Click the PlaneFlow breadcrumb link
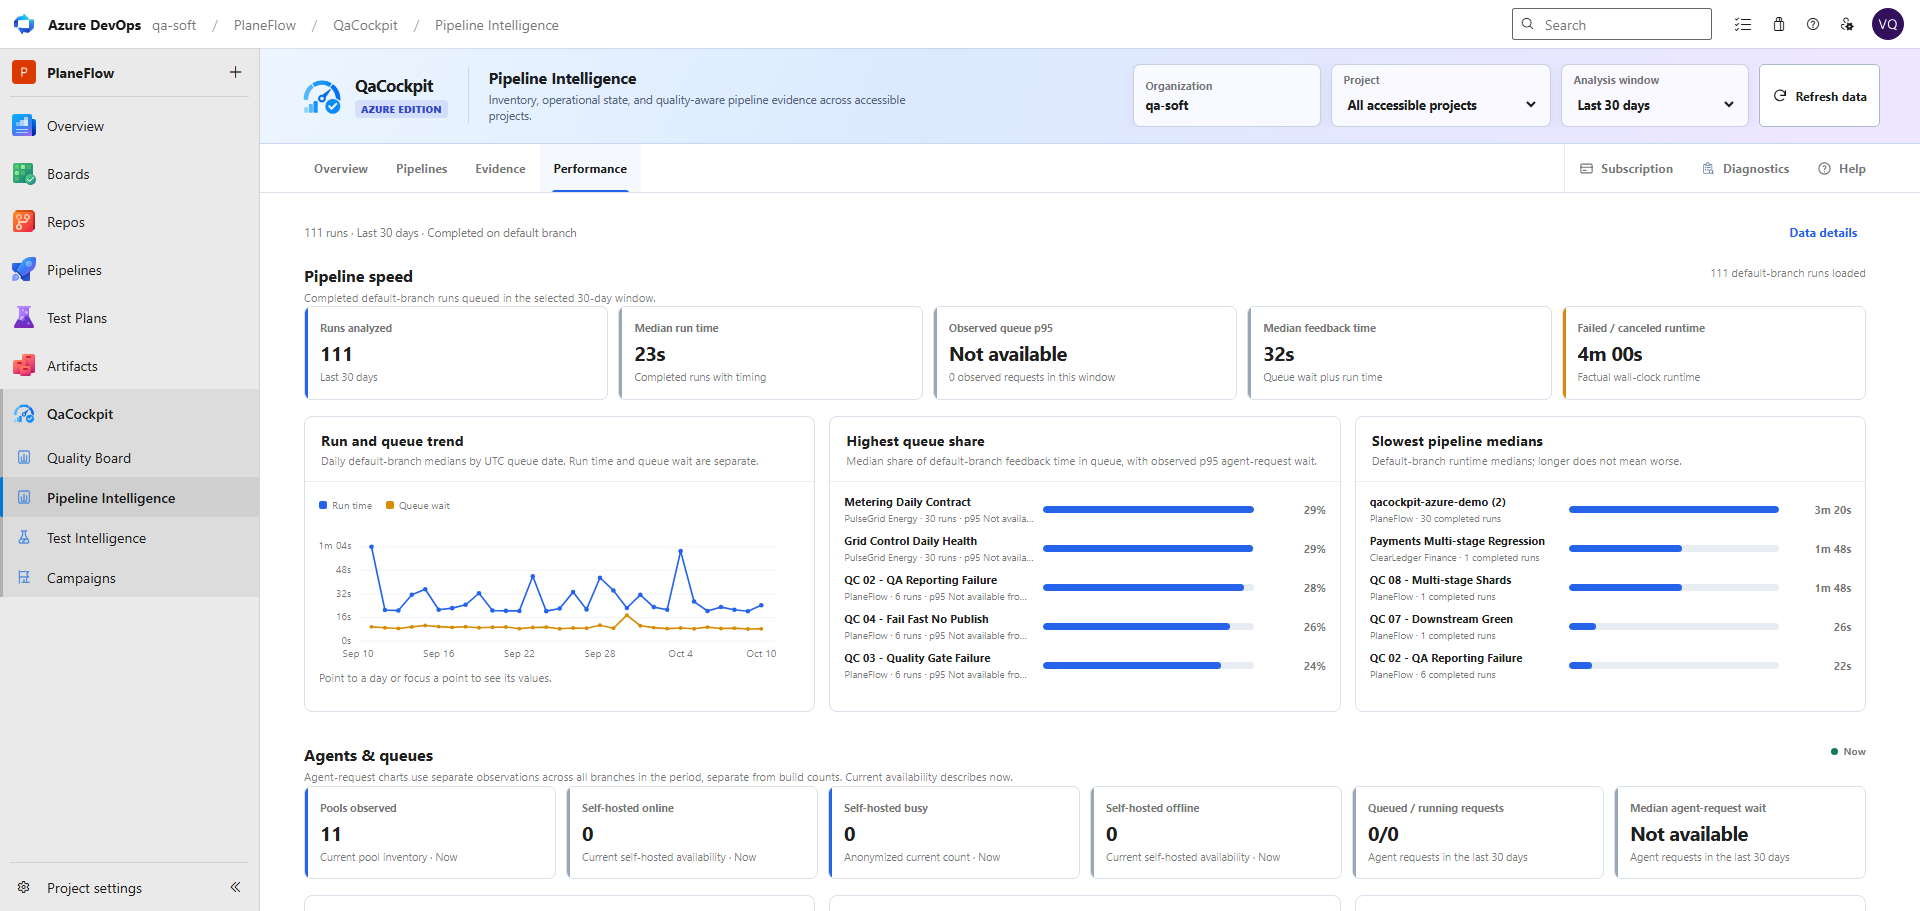This screenshot has width=1920, height=911. pyautogui.click(x=265, y=25)
